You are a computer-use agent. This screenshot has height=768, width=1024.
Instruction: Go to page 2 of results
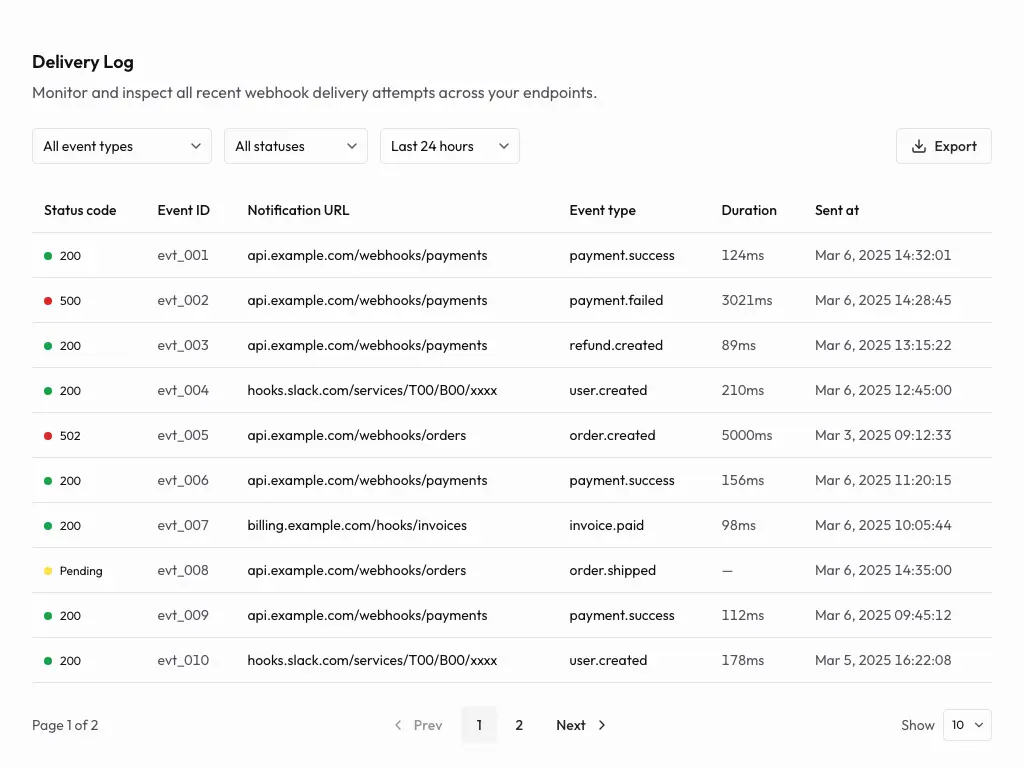point(519,725)
